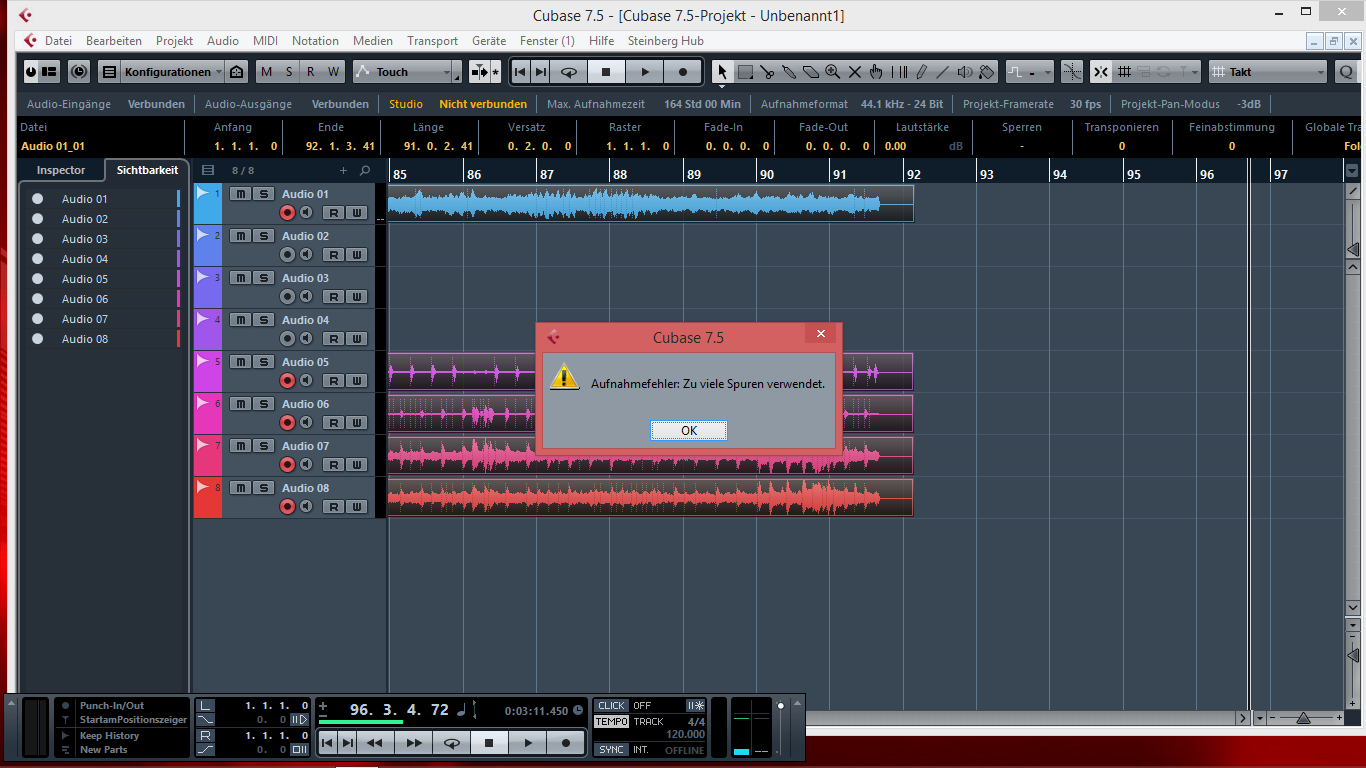
Task: Select the Mute X tool
Action: [855, 72]
